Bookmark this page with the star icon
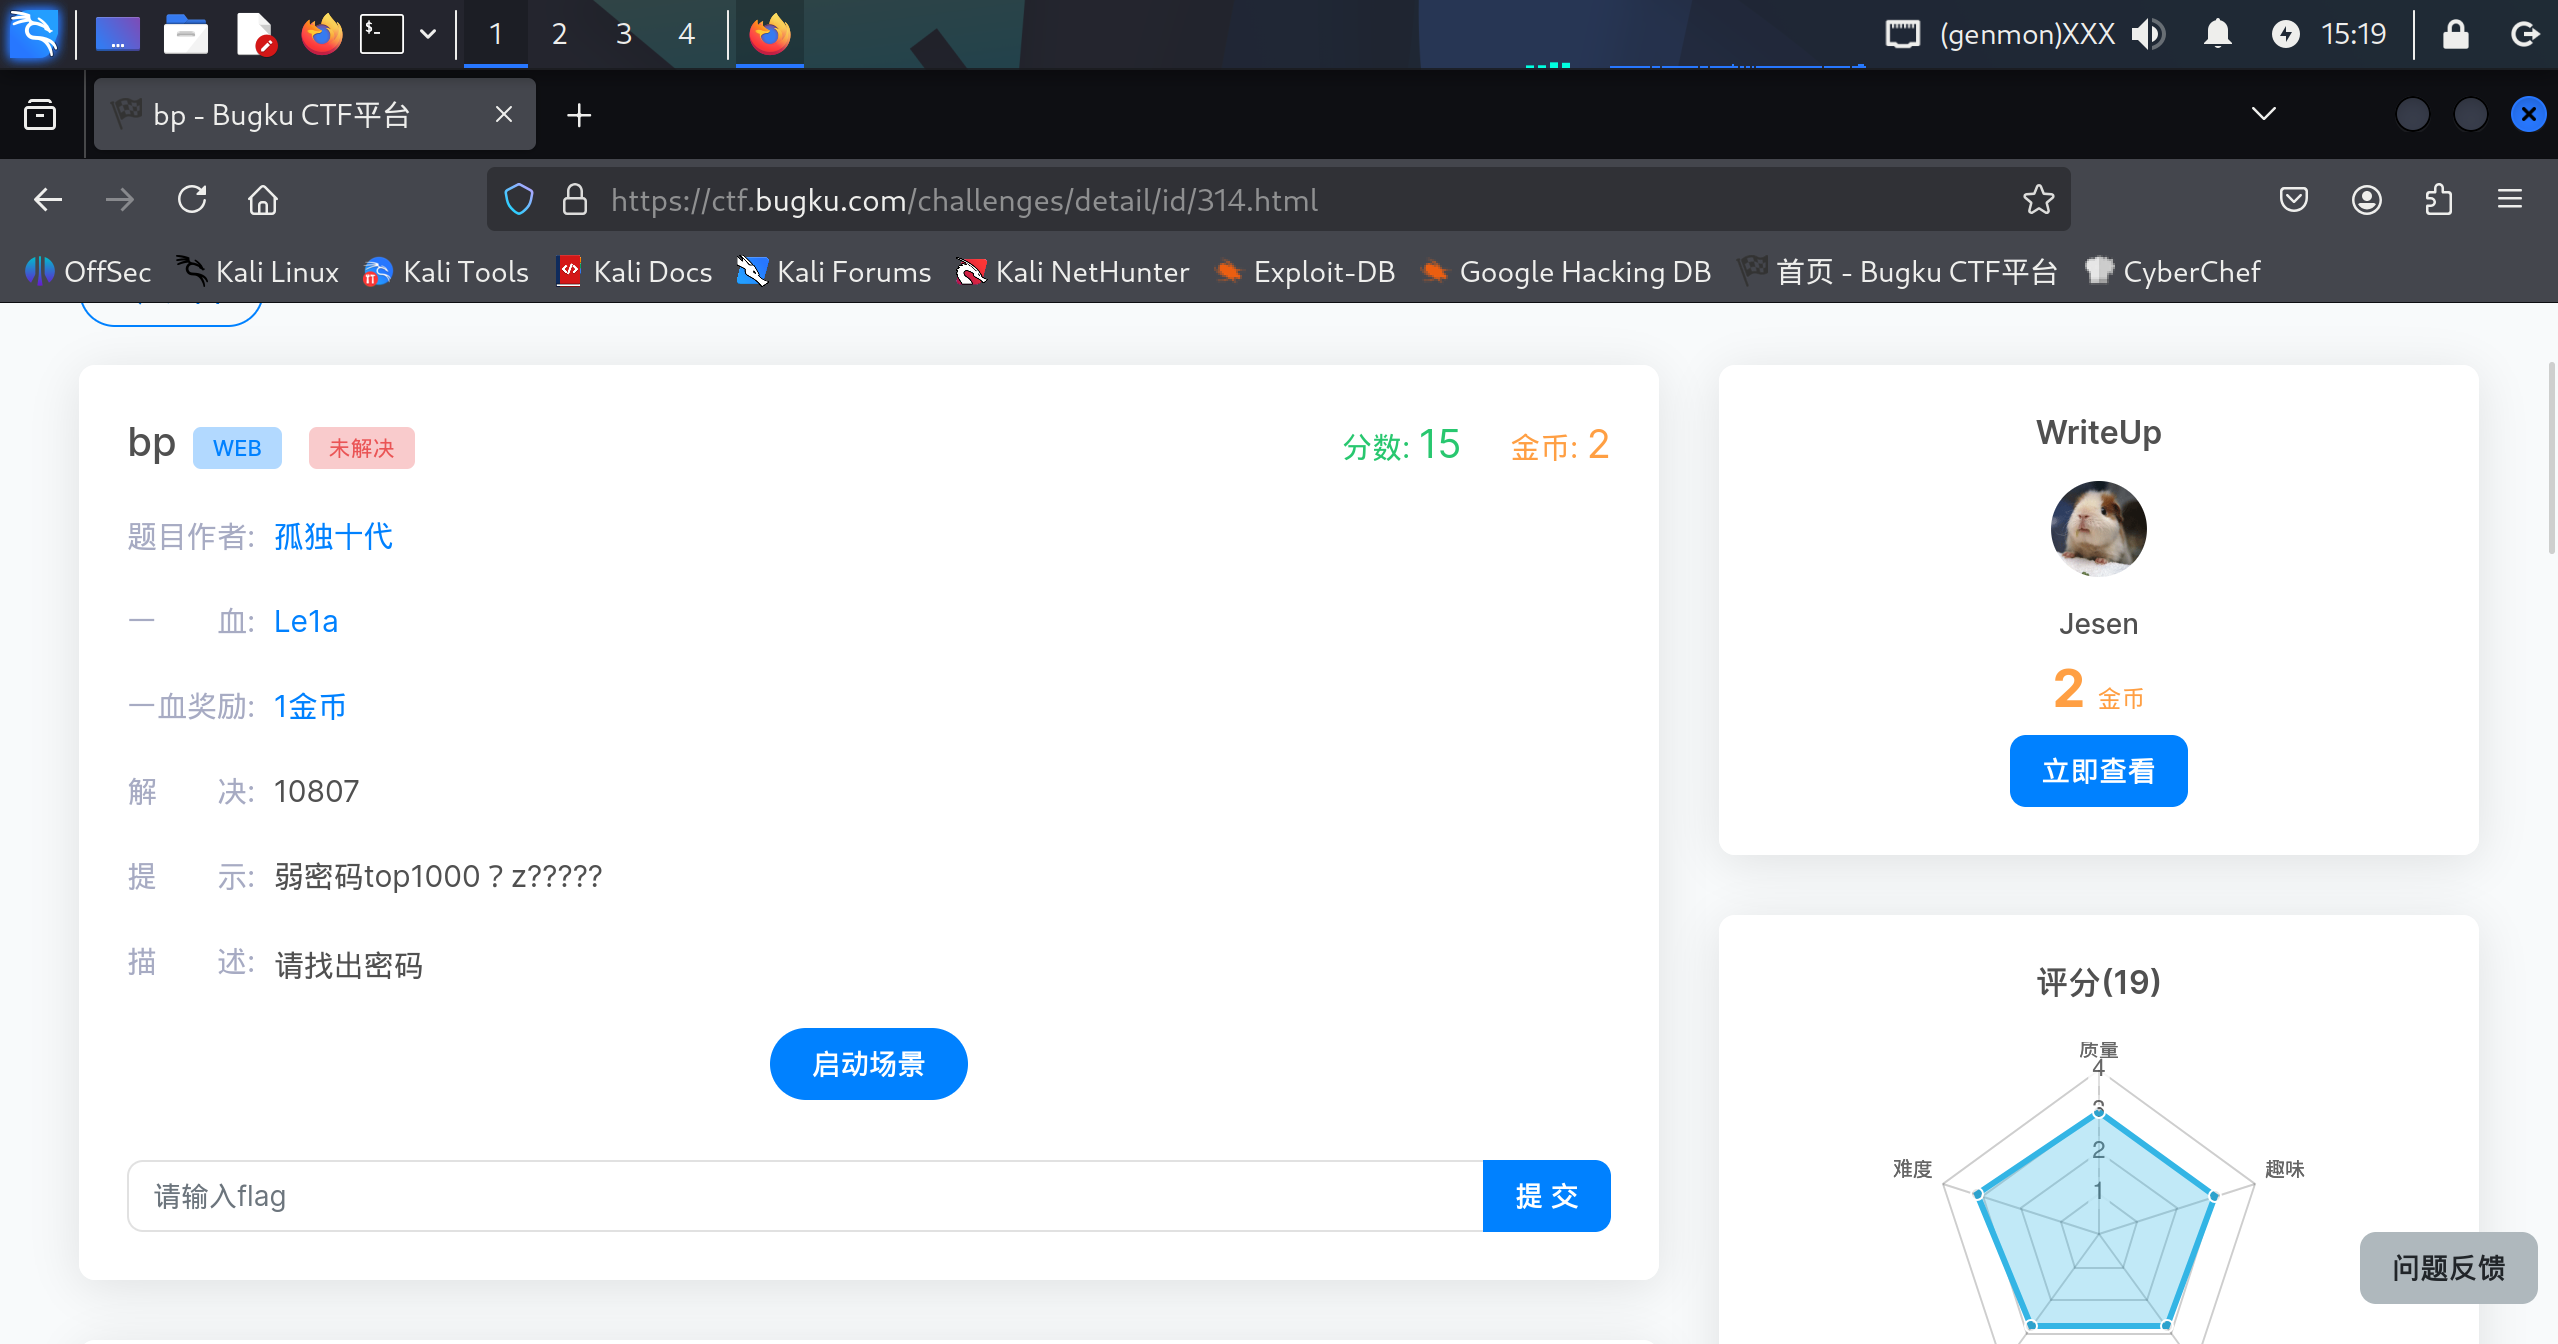This screenshot has height=1344, width=2558. 2038,200
